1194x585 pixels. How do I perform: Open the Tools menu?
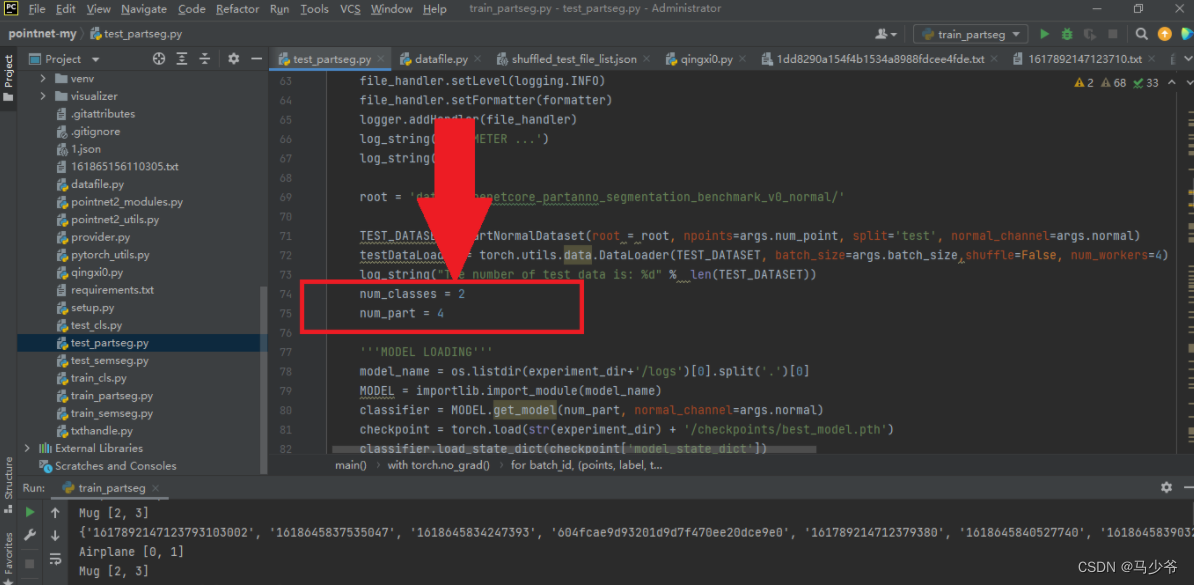314,9
